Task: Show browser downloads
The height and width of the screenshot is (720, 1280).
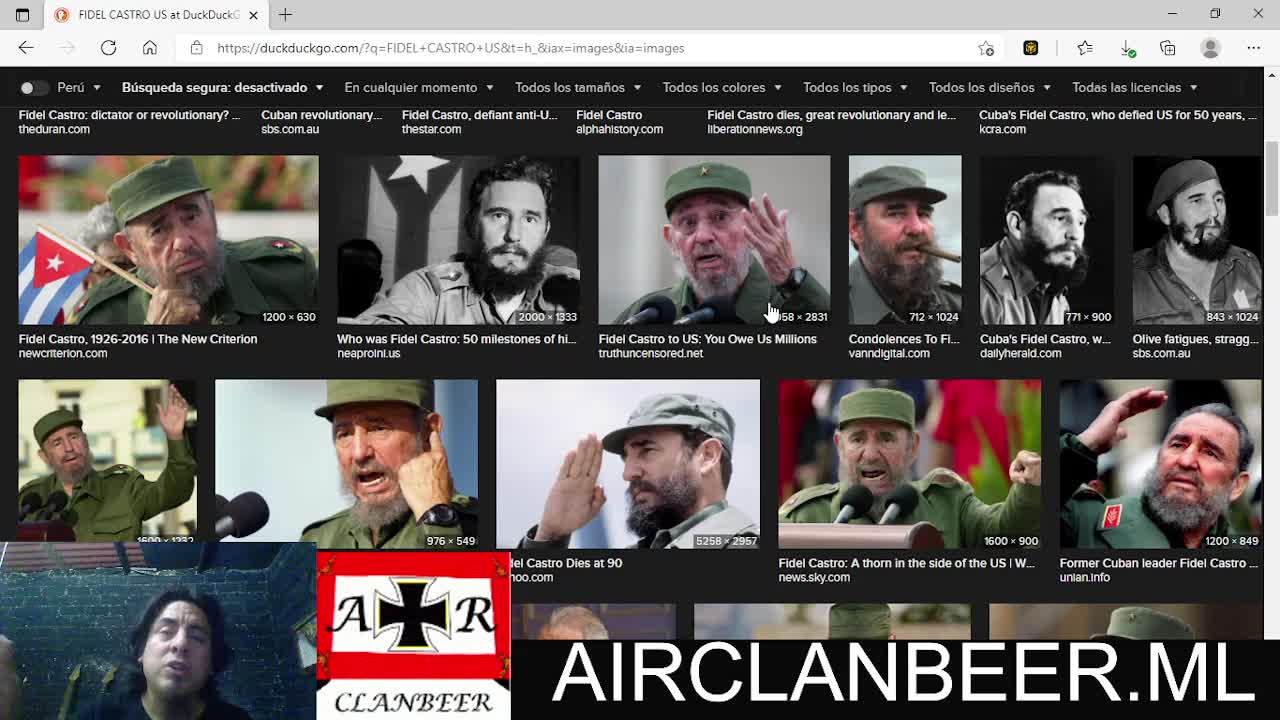Action: coord(1127,48)
